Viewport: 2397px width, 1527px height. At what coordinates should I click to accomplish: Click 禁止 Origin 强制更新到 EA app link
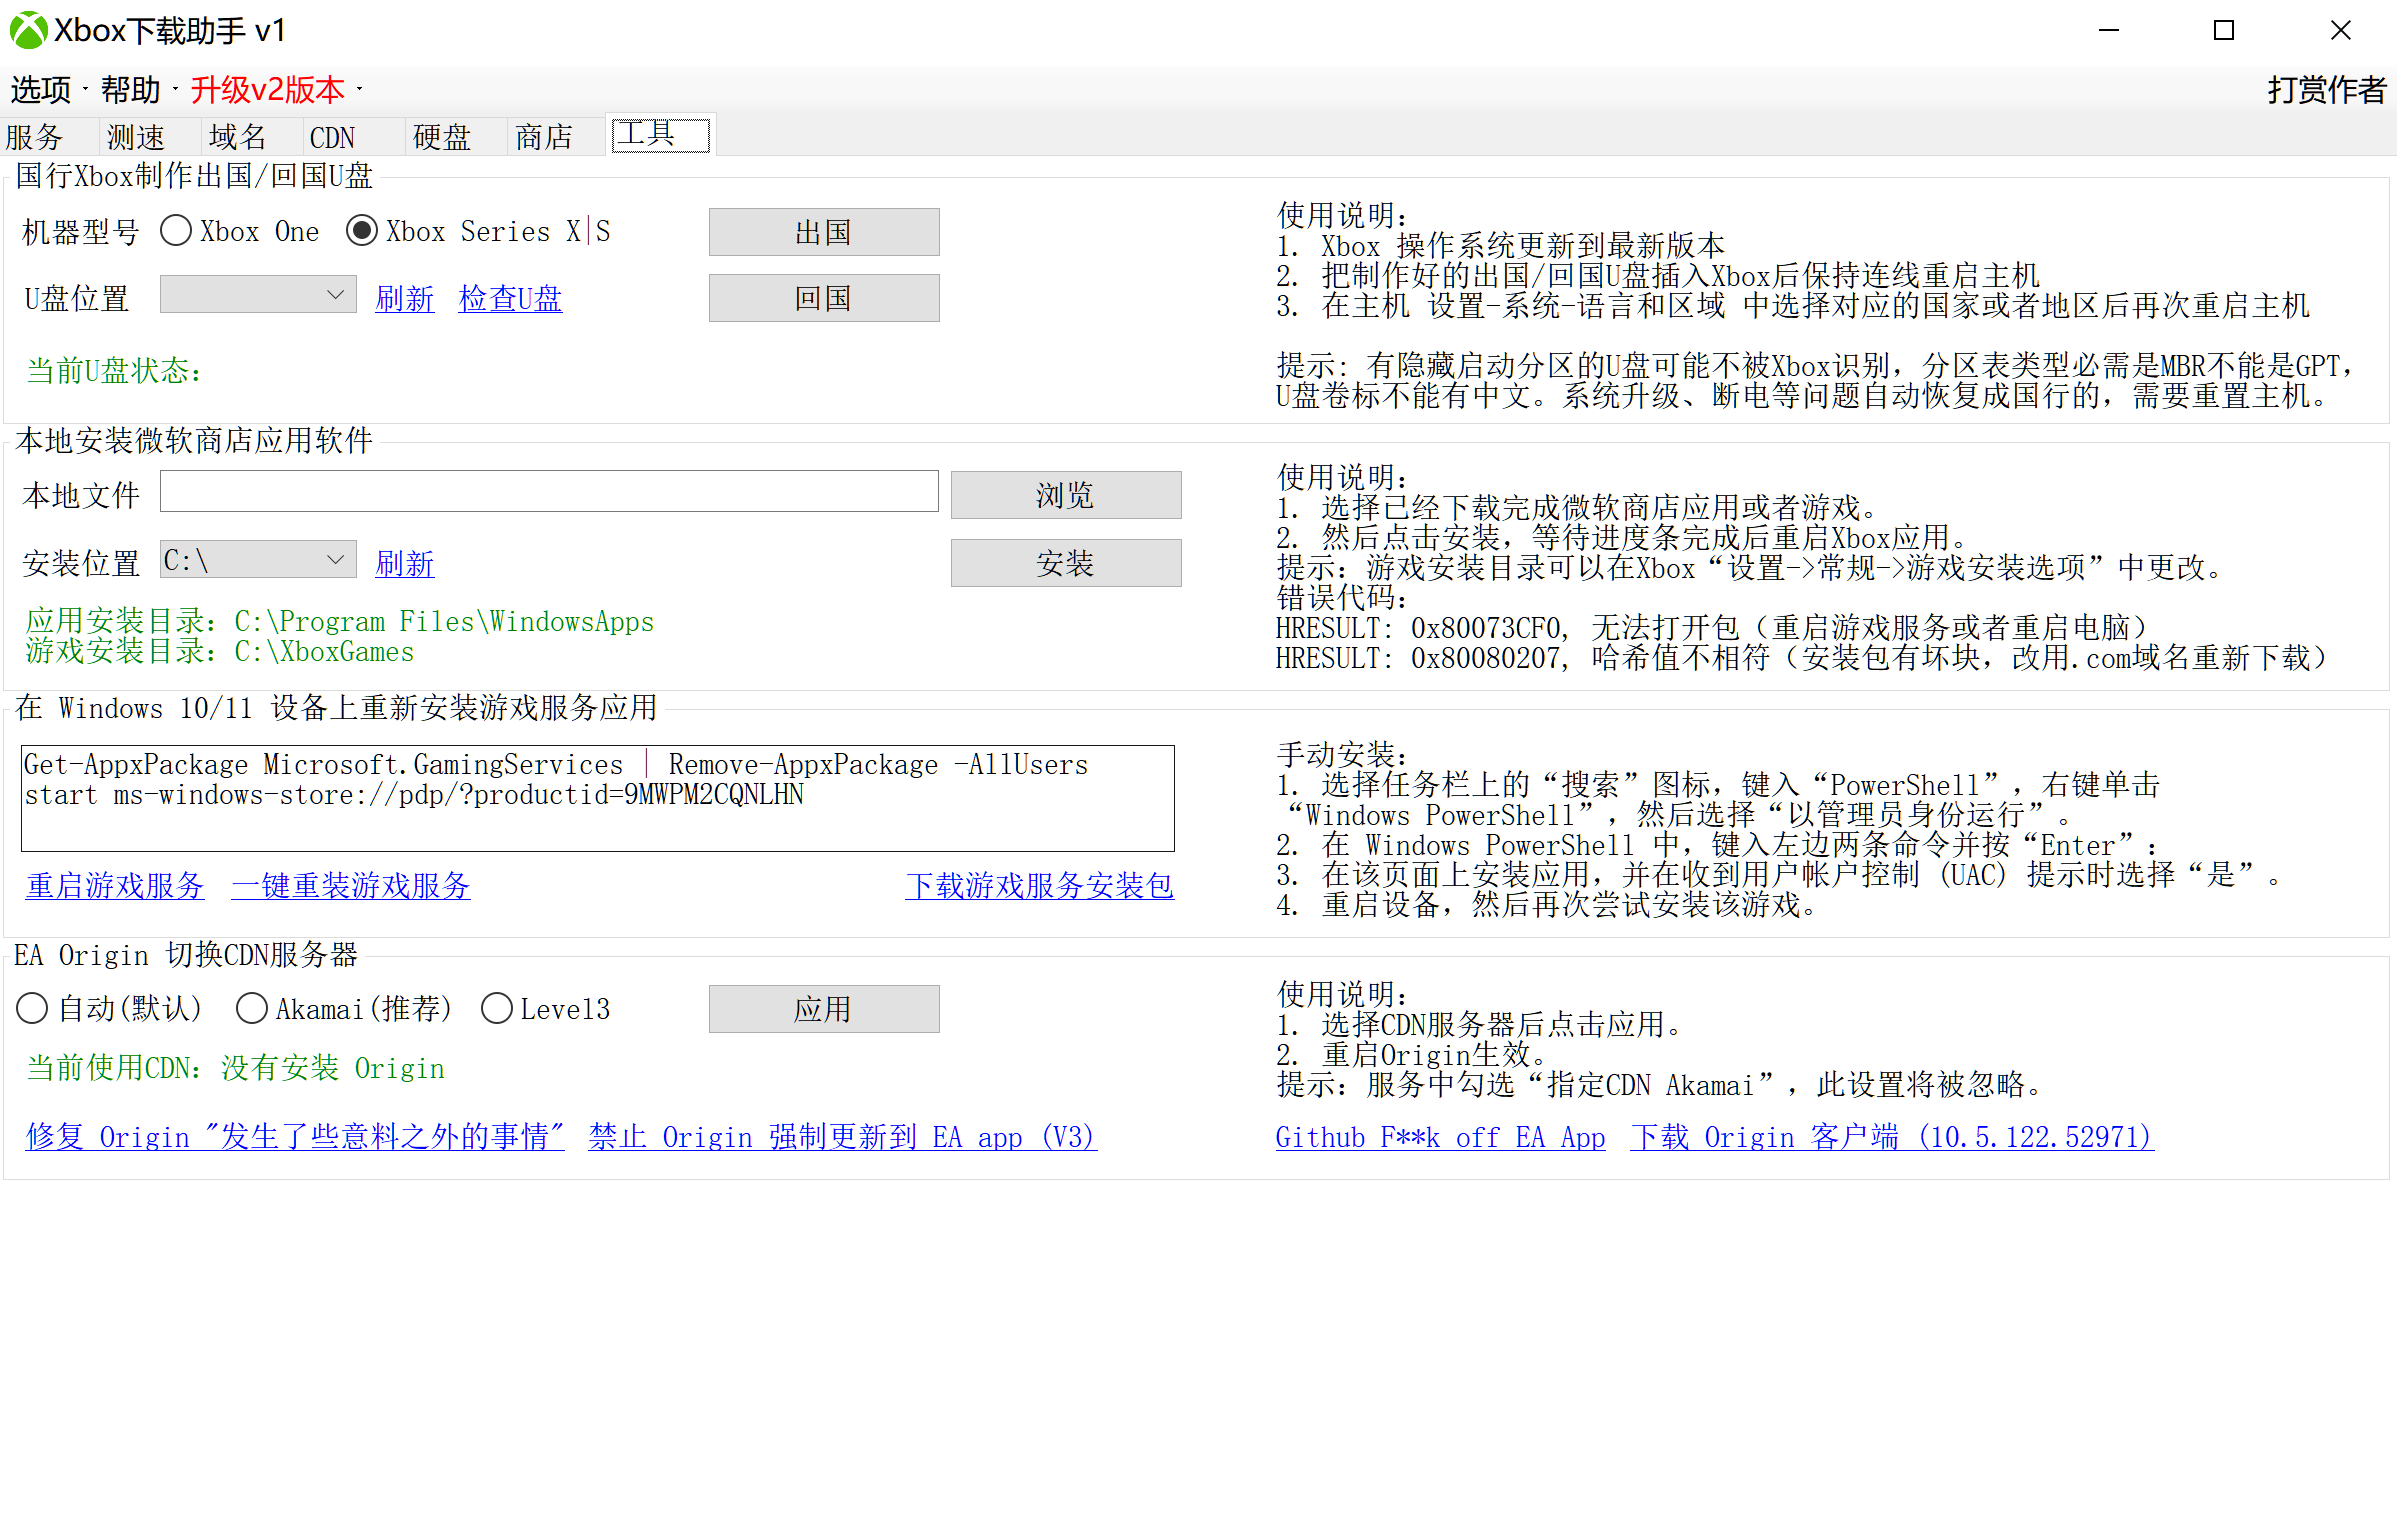(x=843, y=1137)
